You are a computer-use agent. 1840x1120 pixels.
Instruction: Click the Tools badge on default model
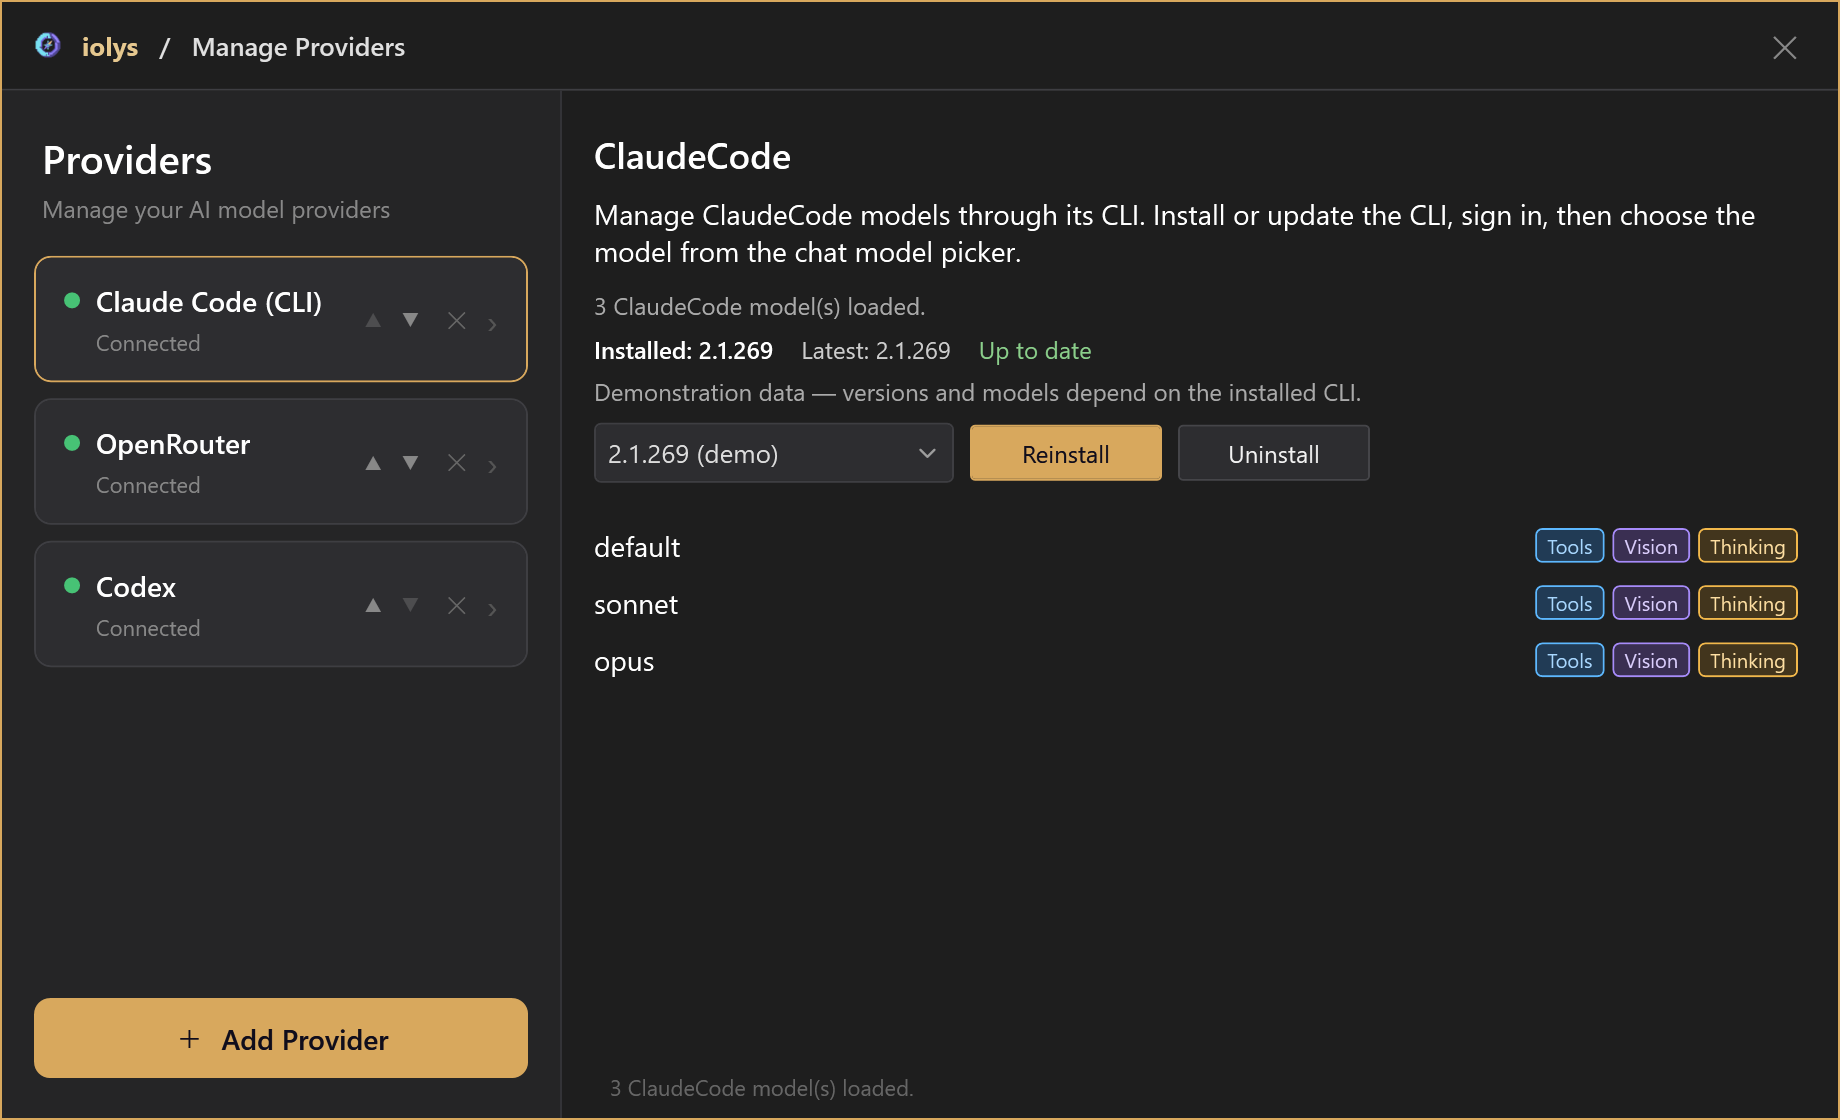click(1570, 546)
